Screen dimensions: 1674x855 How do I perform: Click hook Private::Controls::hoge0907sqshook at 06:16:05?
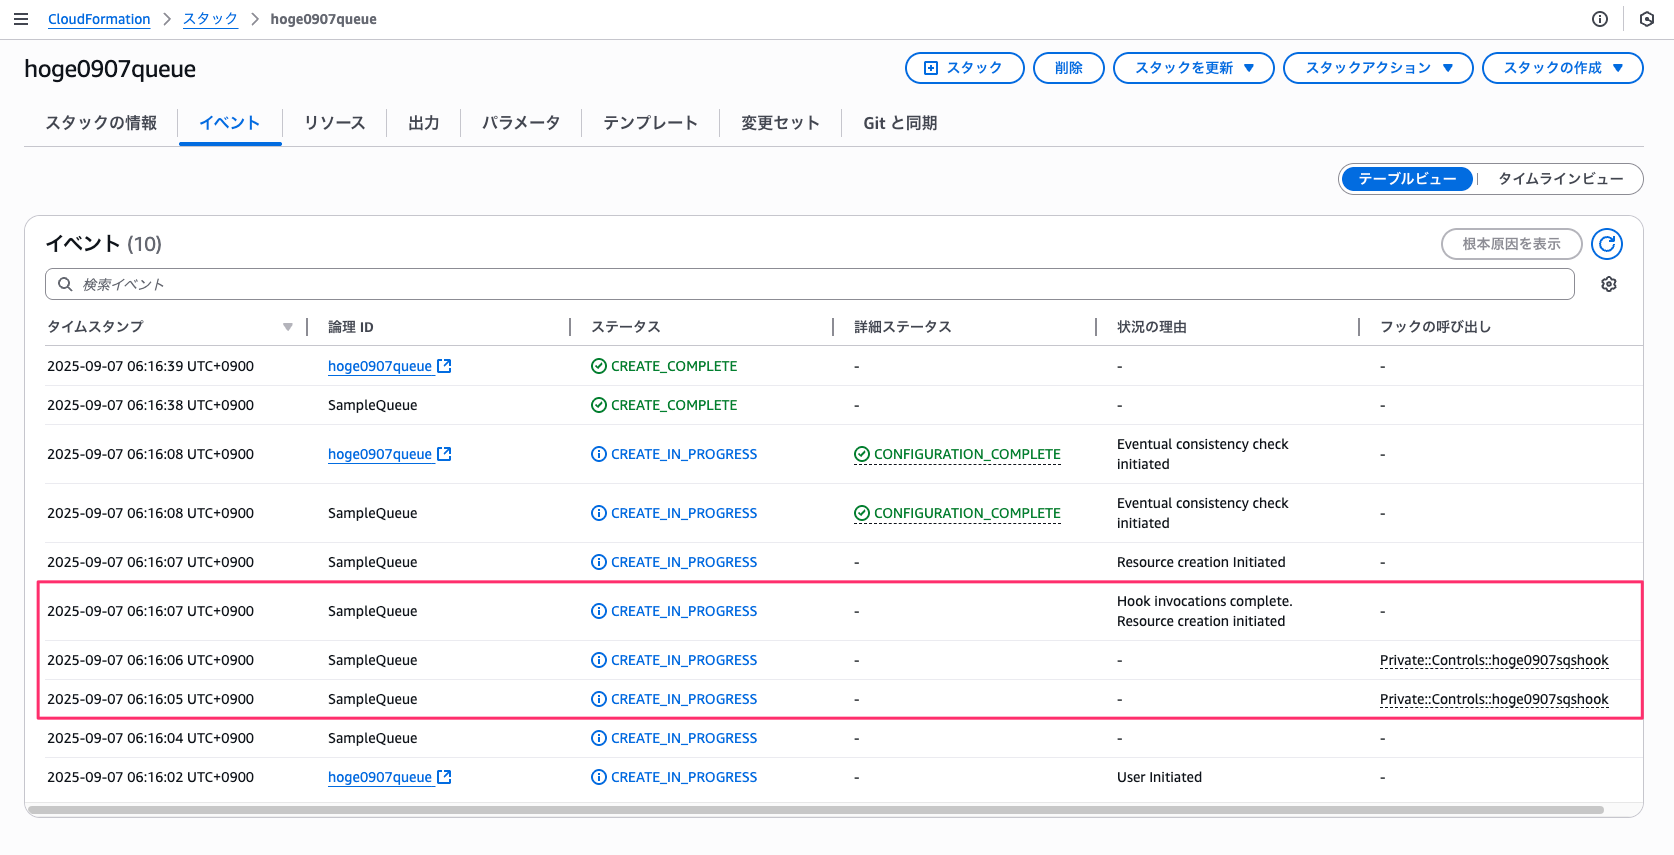tap(1494, 699)
